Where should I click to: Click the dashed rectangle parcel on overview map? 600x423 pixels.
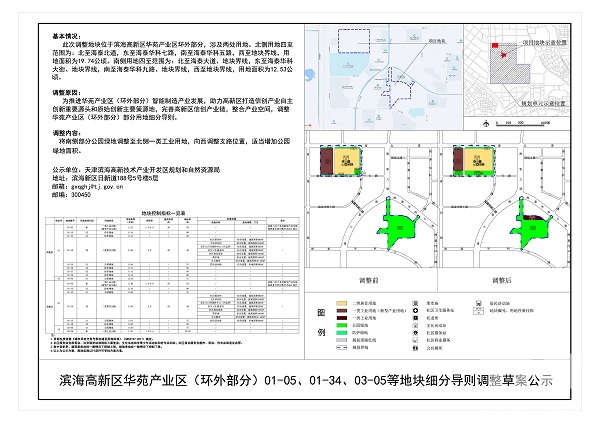click(x=354, y=41)
